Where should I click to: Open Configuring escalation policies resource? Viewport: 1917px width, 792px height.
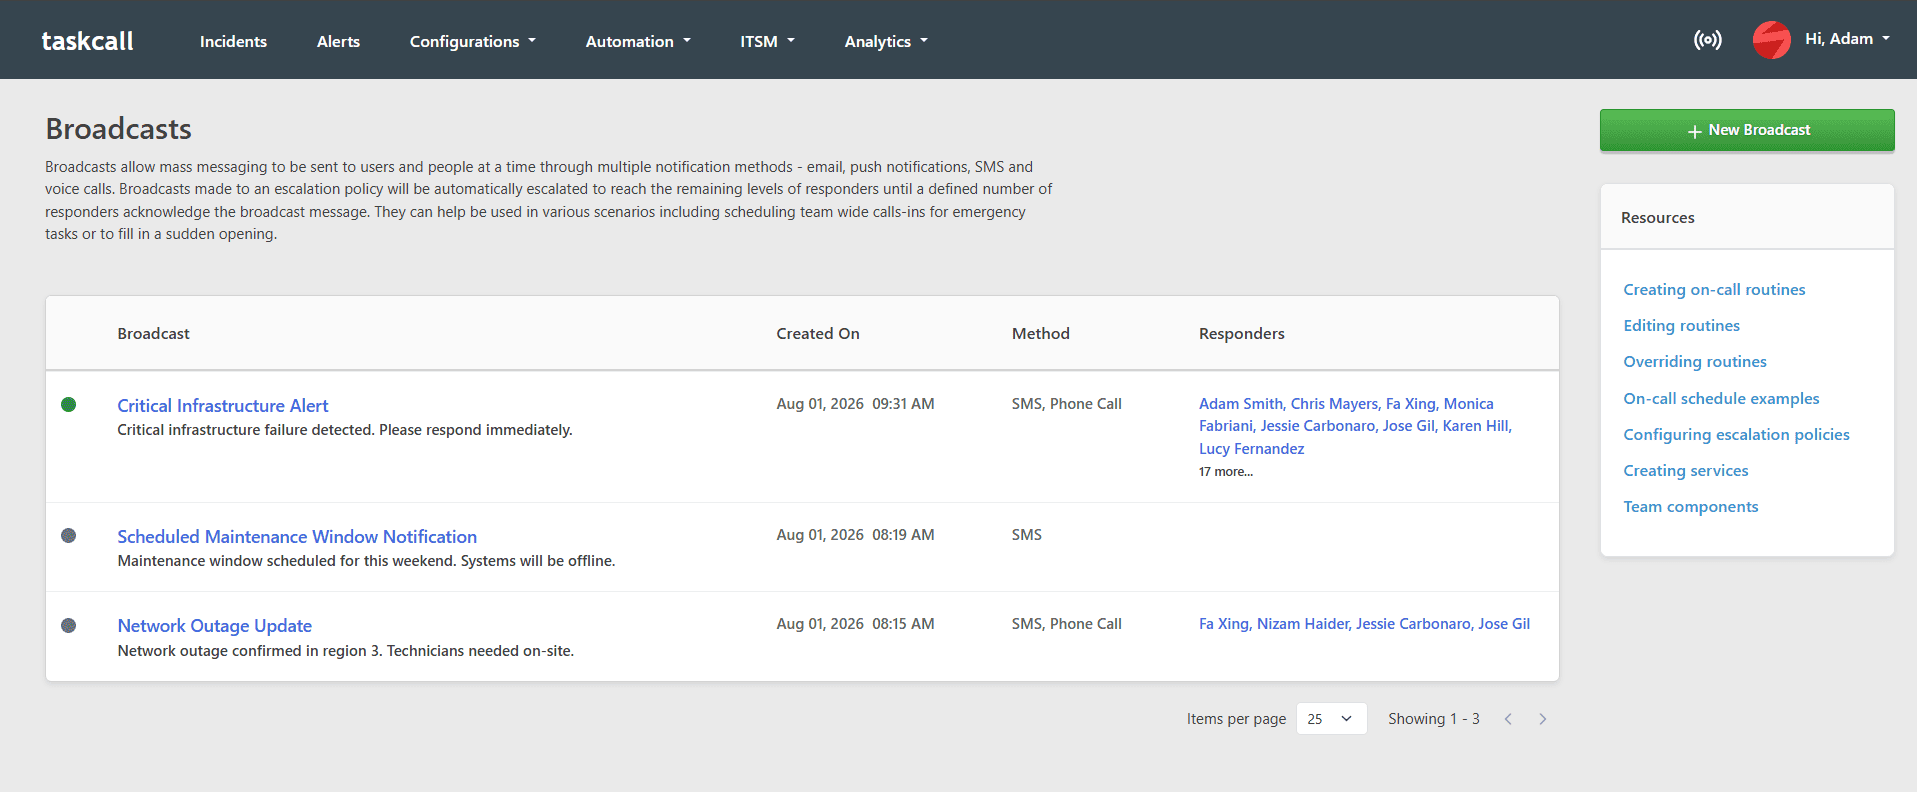(1736, 435)
